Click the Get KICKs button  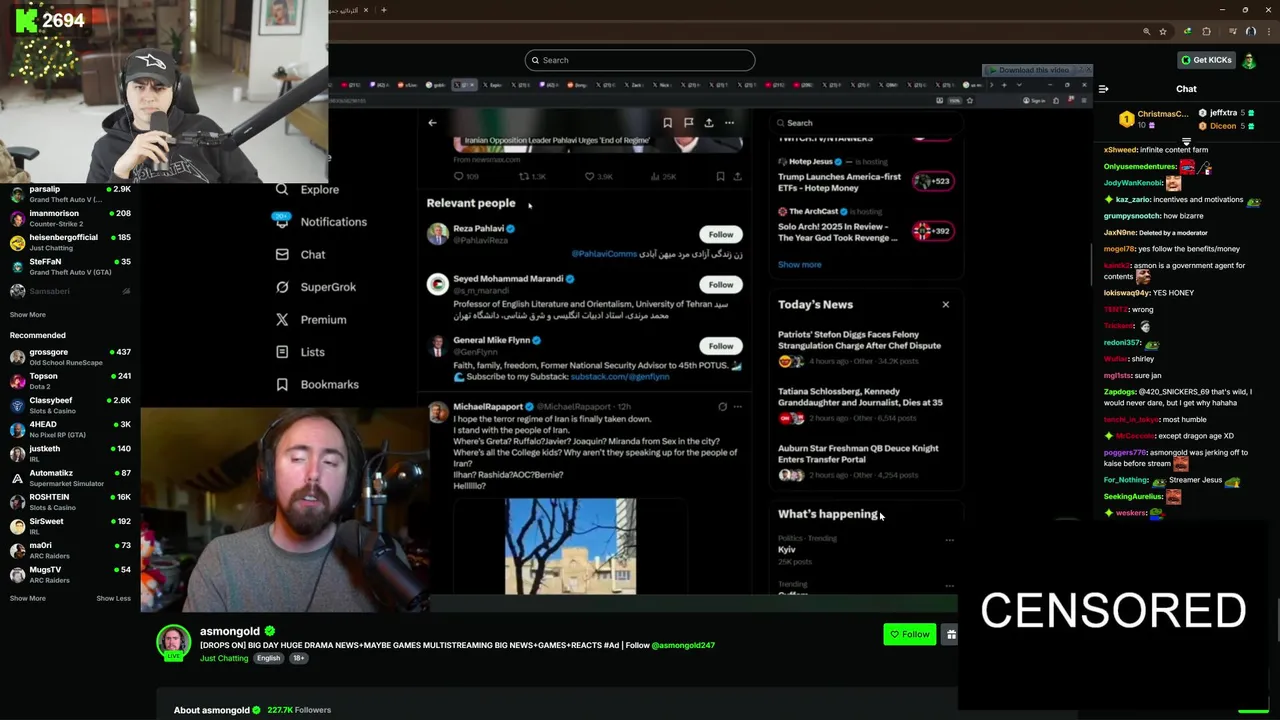pos(1206,60)
